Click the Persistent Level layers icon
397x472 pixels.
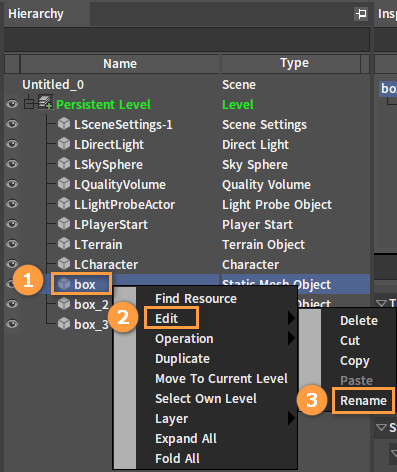pyautogui.click(x=45, y=102)
